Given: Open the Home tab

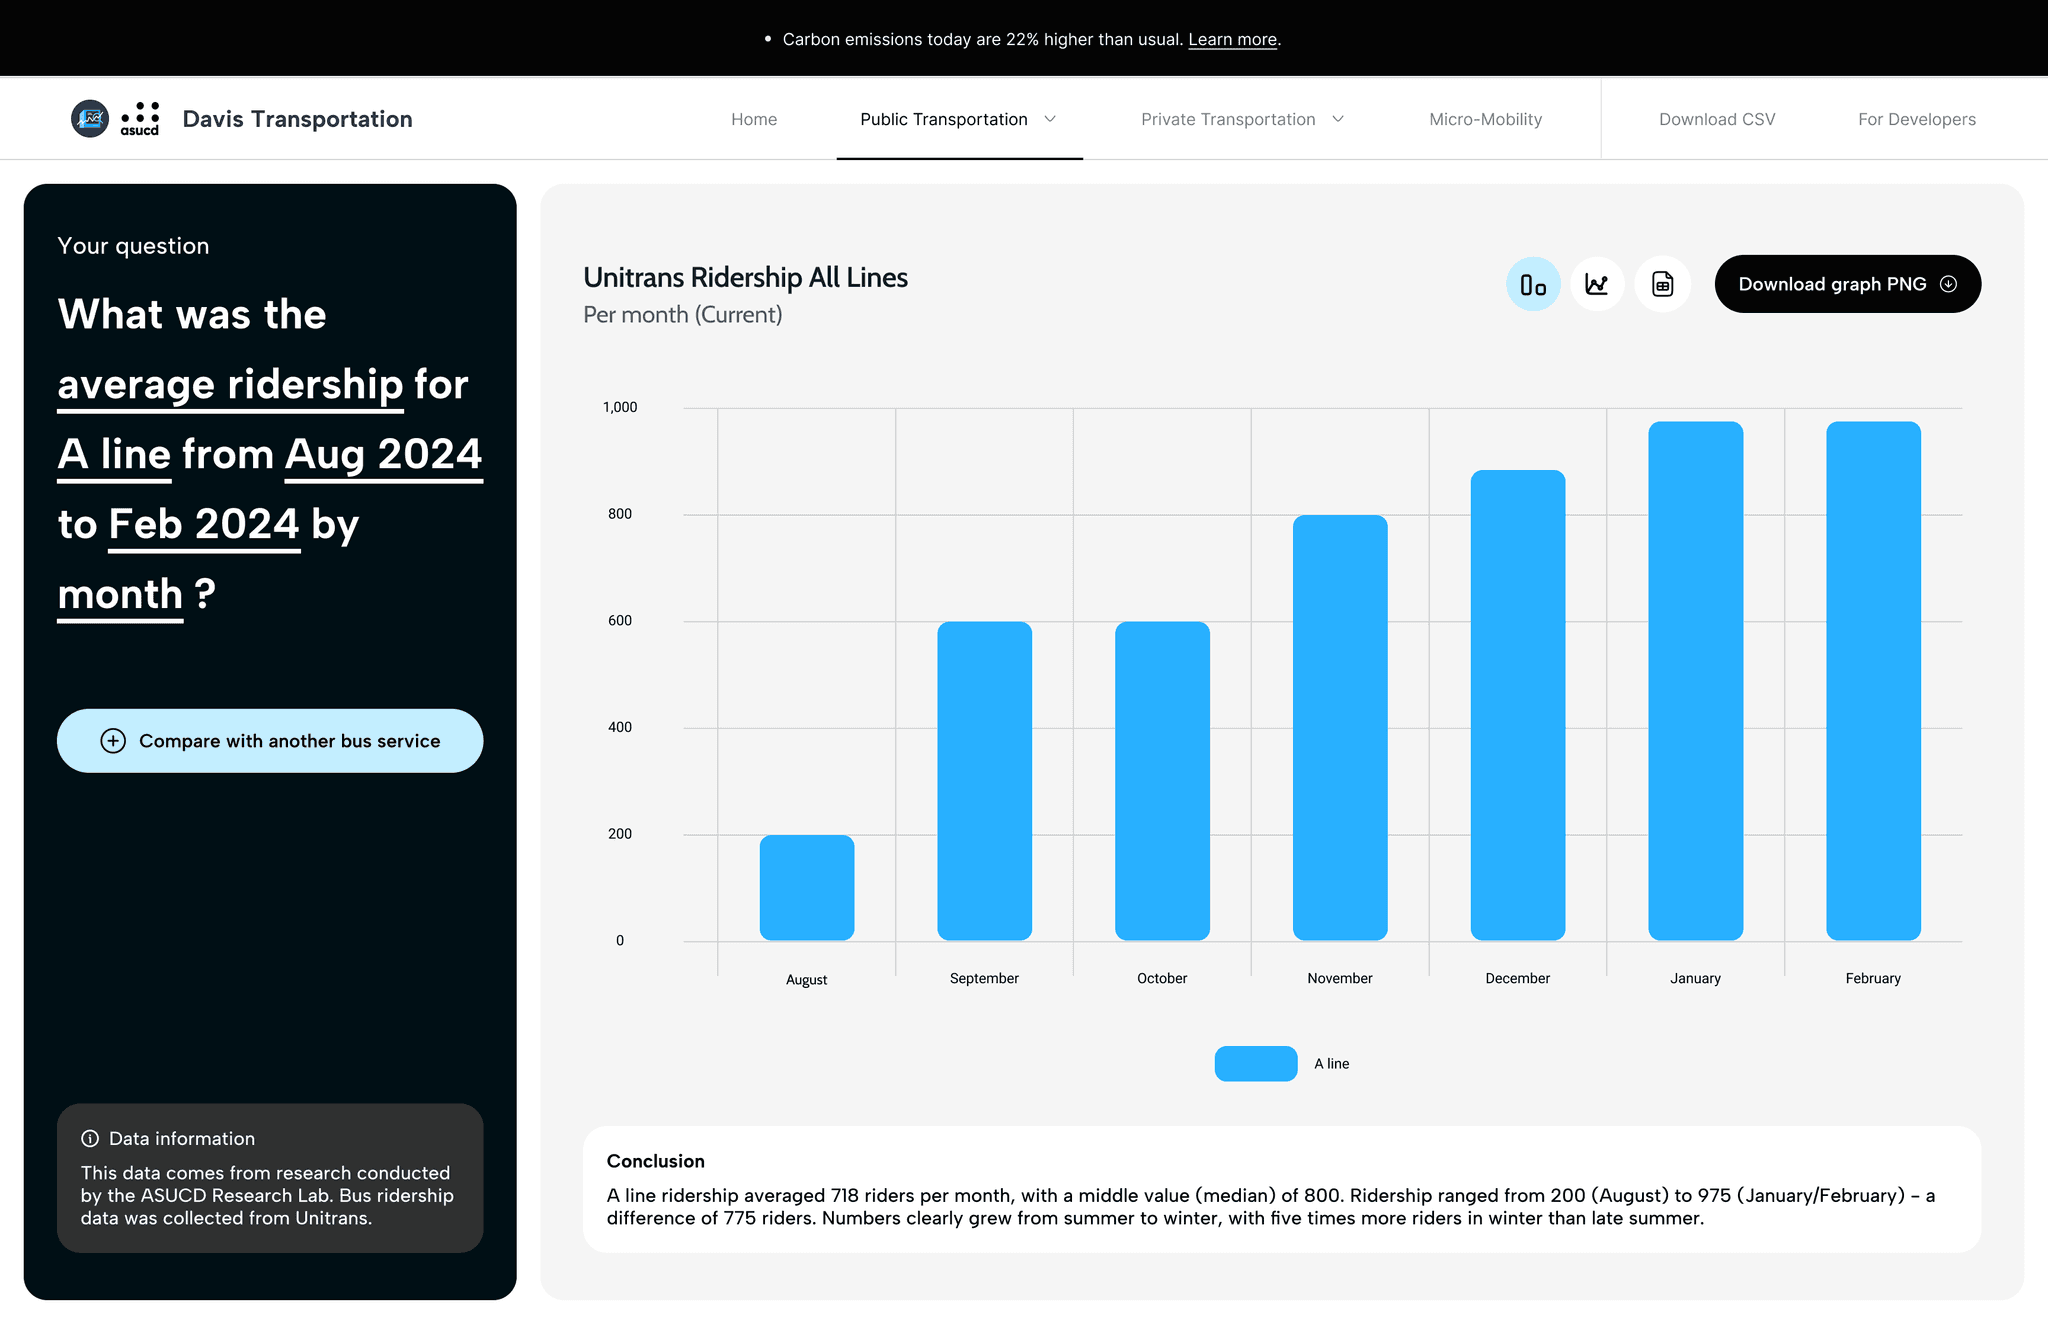Looking at the screenshot, I should pos(754,119).
